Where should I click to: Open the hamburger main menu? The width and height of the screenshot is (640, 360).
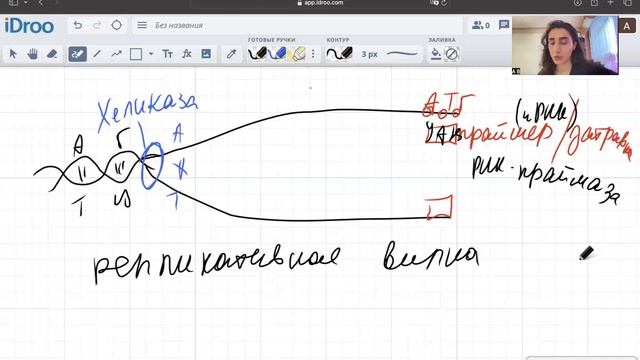(x=142, y=25)
